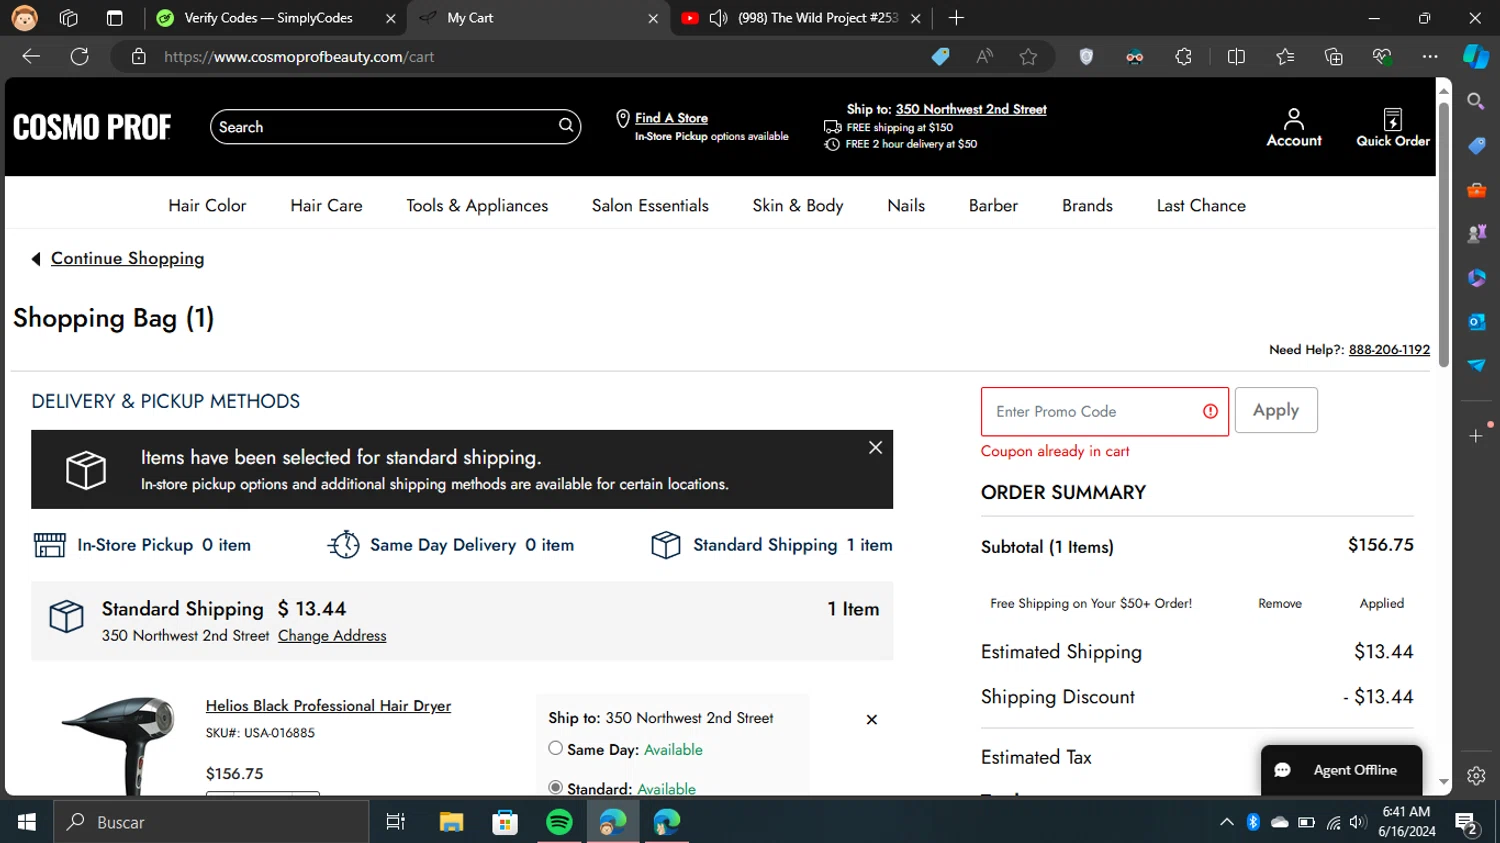This screenshot has width=1500, height=843.
Task: Open Skin & Body menu
Action: [x=798, y=205]
